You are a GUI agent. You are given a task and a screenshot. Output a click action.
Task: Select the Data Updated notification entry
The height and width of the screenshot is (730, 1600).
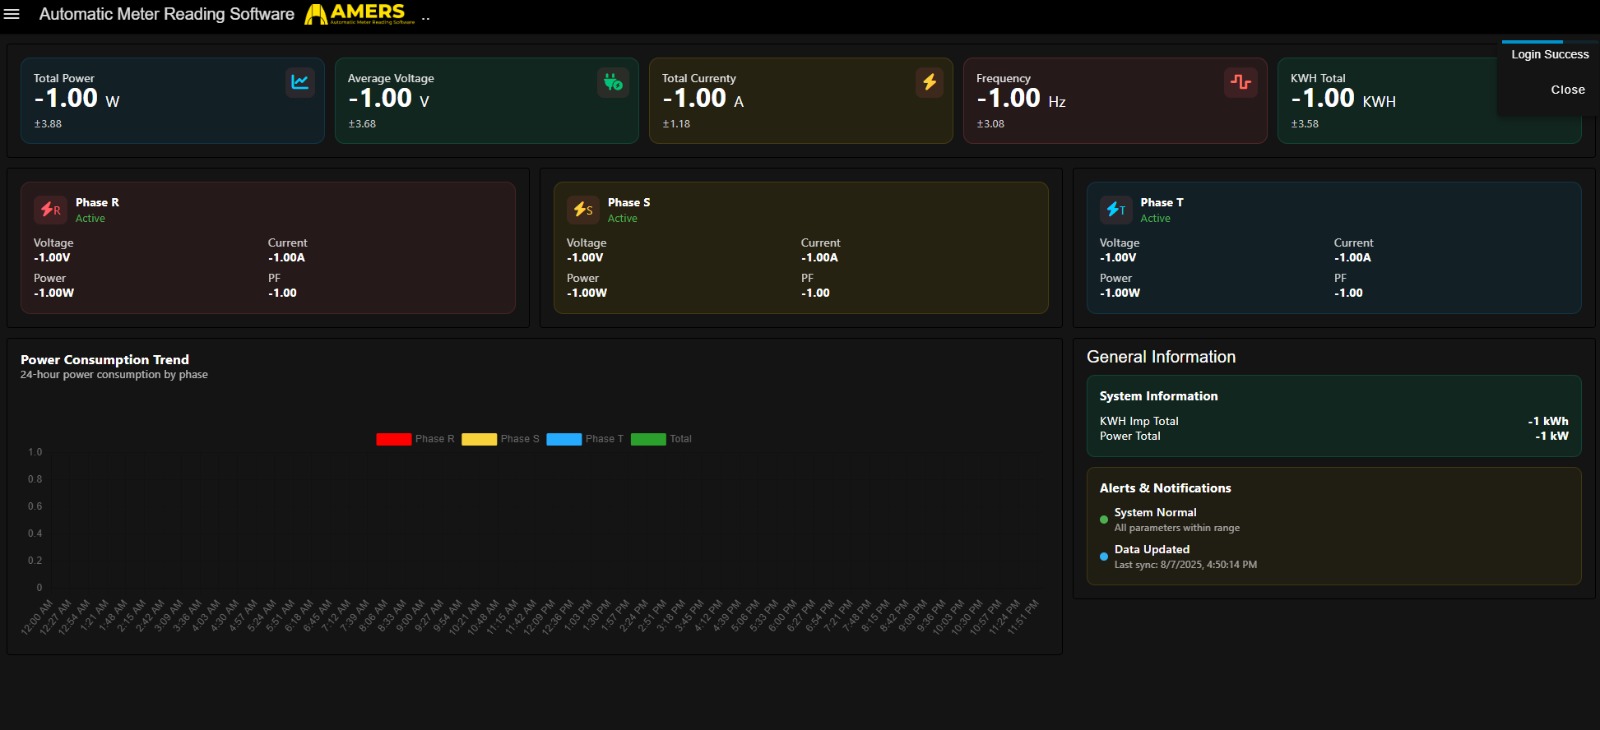1152,550
